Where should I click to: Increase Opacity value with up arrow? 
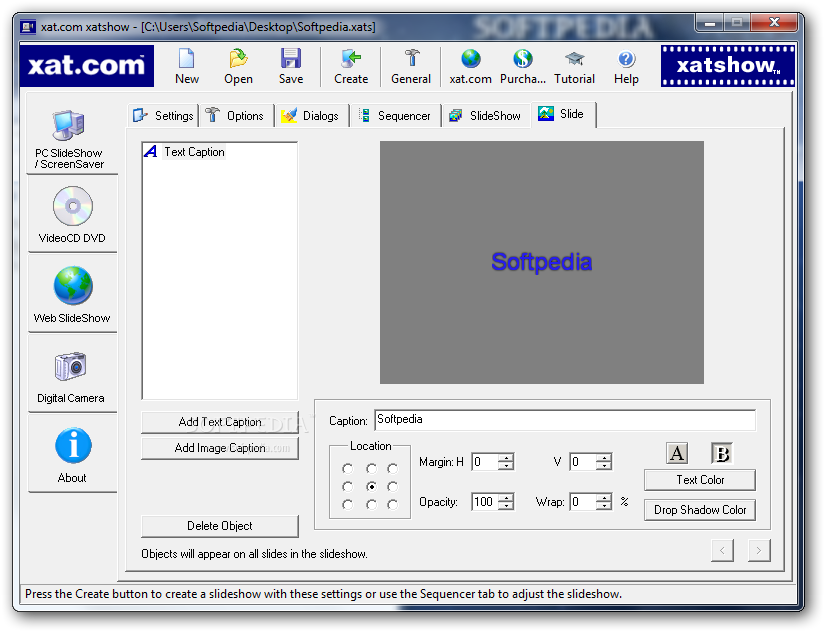(506, 497)
